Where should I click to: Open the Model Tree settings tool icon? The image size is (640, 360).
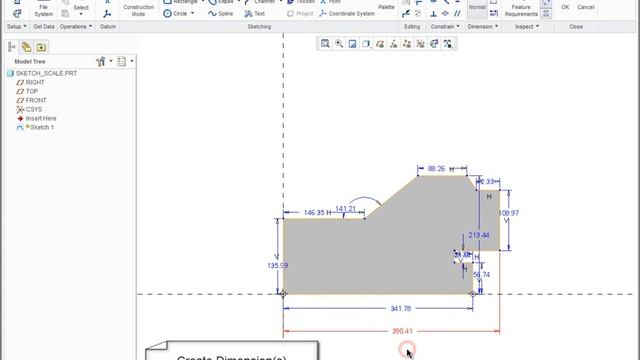pos(100,61)
